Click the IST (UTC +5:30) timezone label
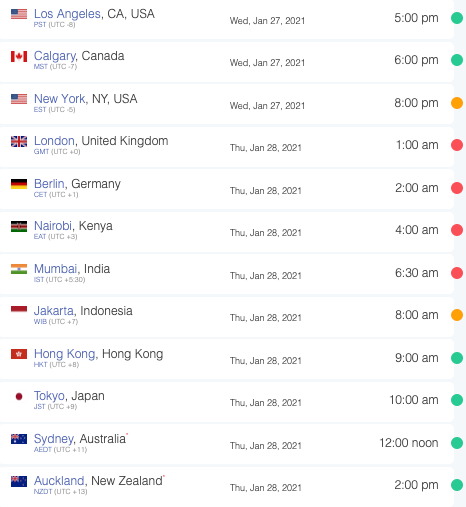 tap(59, 280)
